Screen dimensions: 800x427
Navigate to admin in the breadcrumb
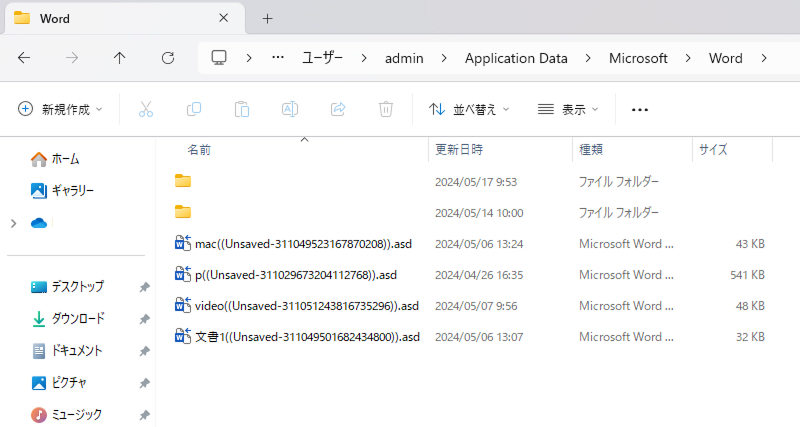(404, 58)
